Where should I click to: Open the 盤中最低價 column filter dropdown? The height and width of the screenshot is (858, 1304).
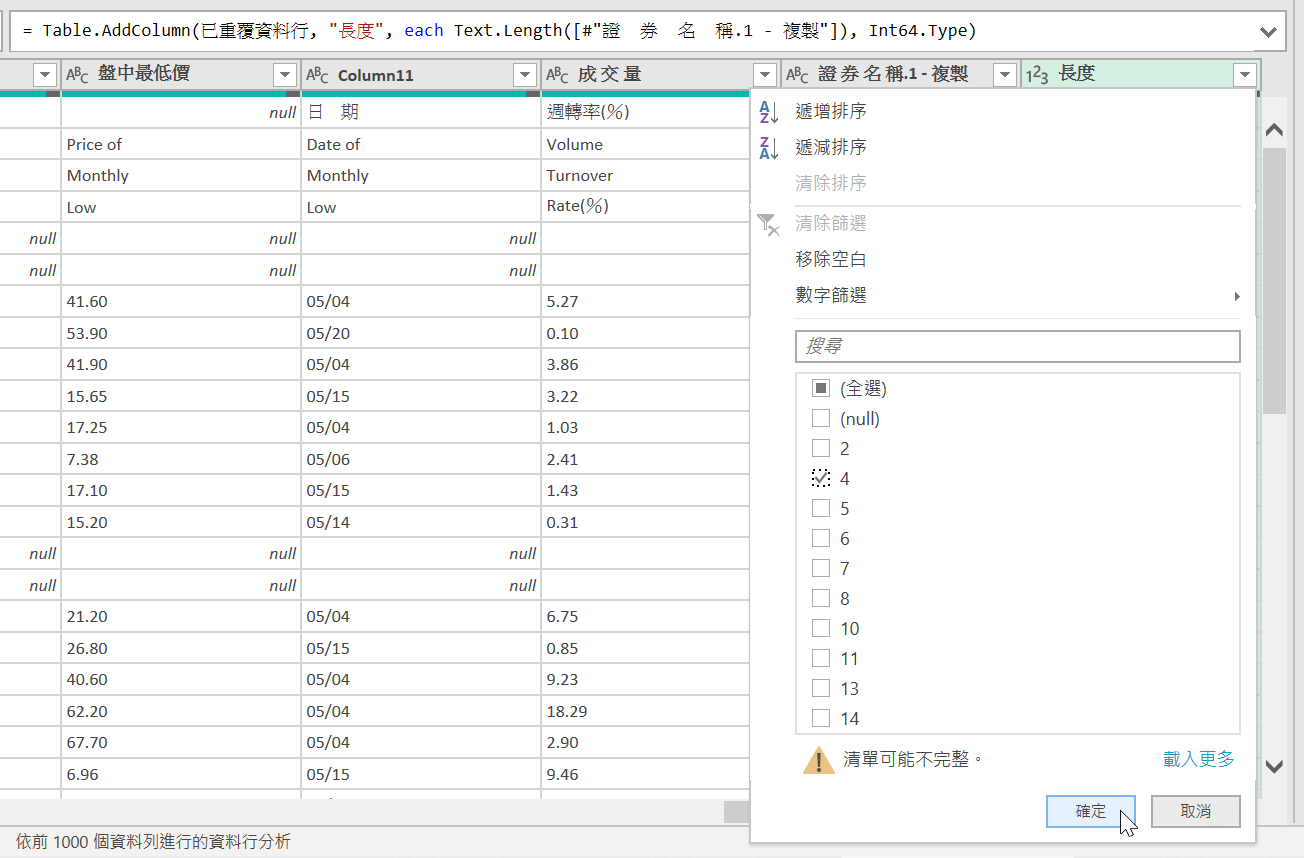click(285, 74)
